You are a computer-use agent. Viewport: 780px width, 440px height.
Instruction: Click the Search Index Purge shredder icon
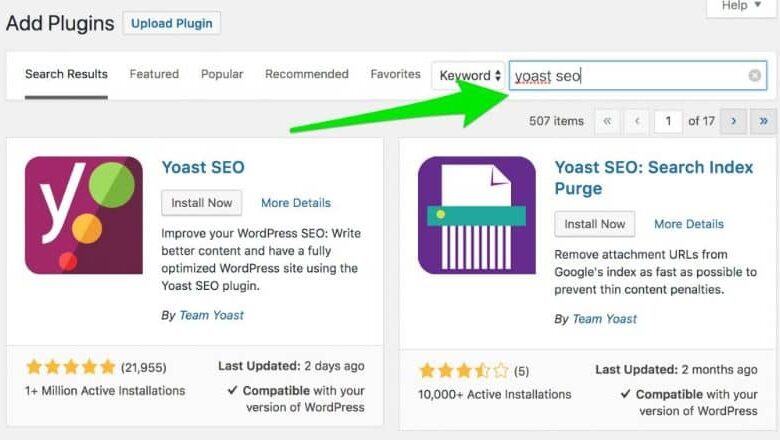coord(477,214)
